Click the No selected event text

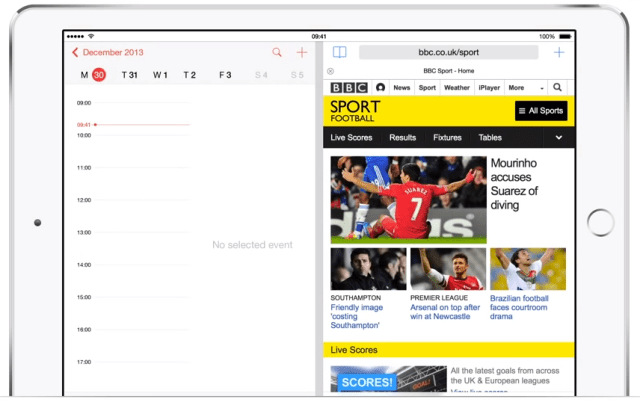(x=252, y=245)
